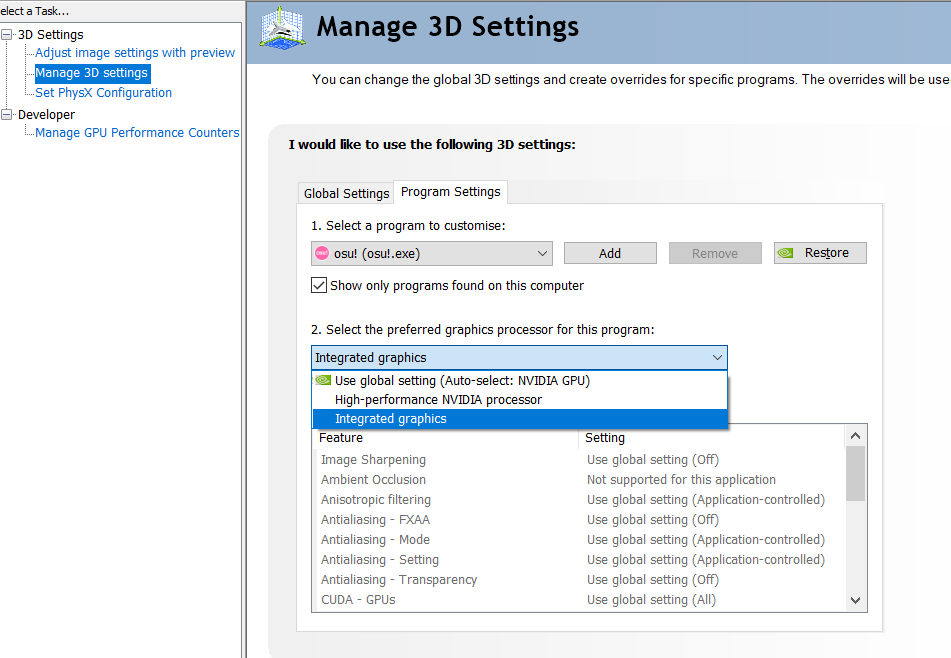Click the Setting column header

coord(712,438)
